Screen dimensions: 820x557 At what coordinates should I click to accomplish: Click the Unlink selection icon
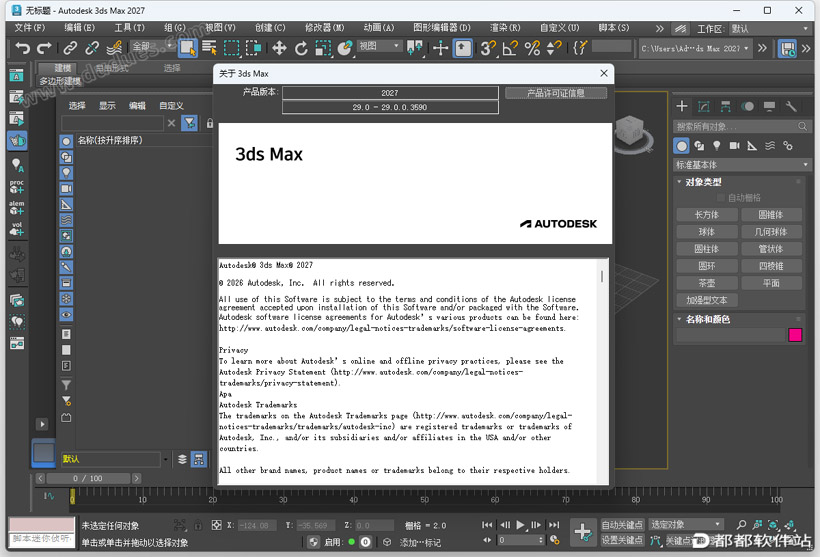(92, 48)
